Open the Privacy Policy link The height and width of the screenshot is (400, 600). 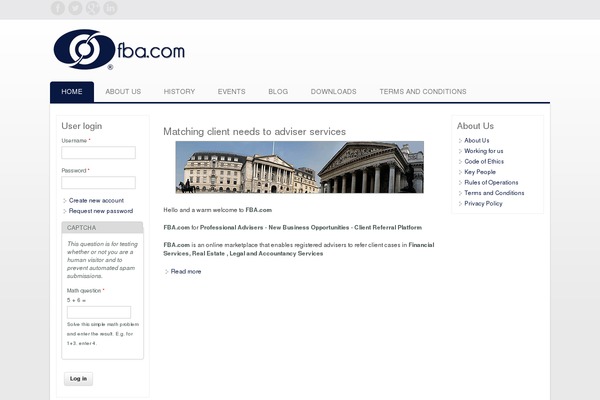[483, 204]
